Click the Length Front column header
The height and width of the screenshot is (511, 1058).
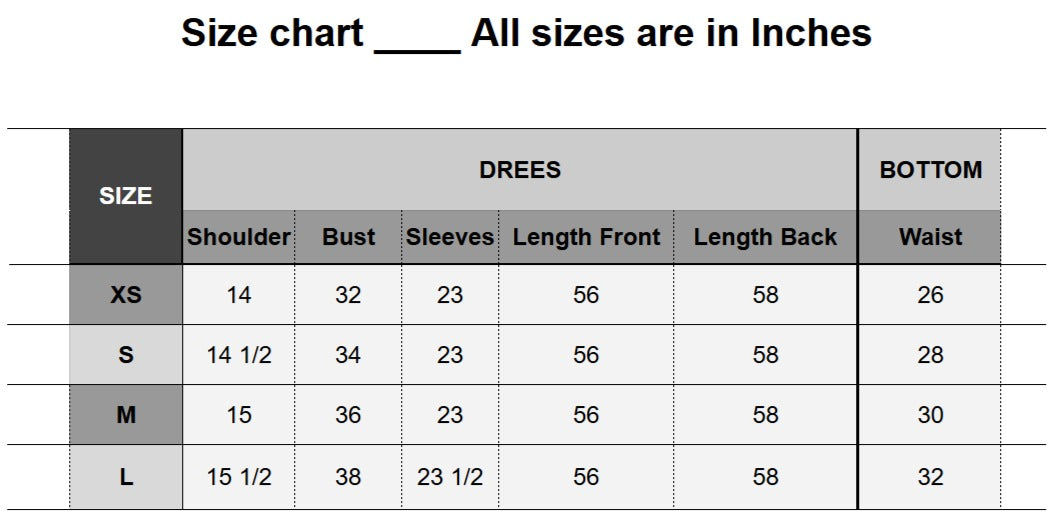pos(586,237)
